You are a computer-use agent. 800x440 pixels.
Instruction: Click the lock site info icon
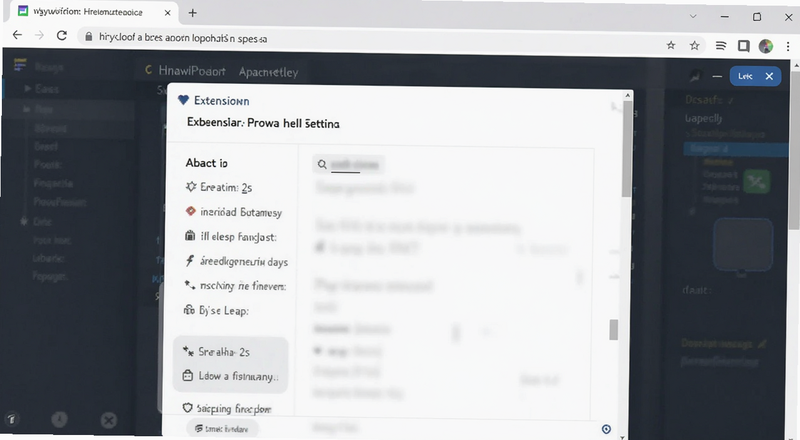[89, 37]
